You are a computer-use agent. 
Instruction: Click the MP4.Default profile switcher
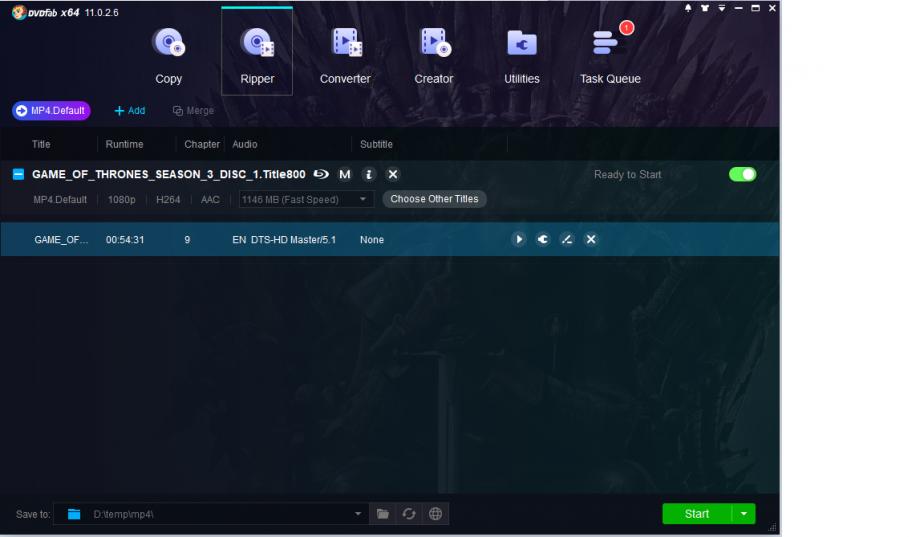(51, 110)
